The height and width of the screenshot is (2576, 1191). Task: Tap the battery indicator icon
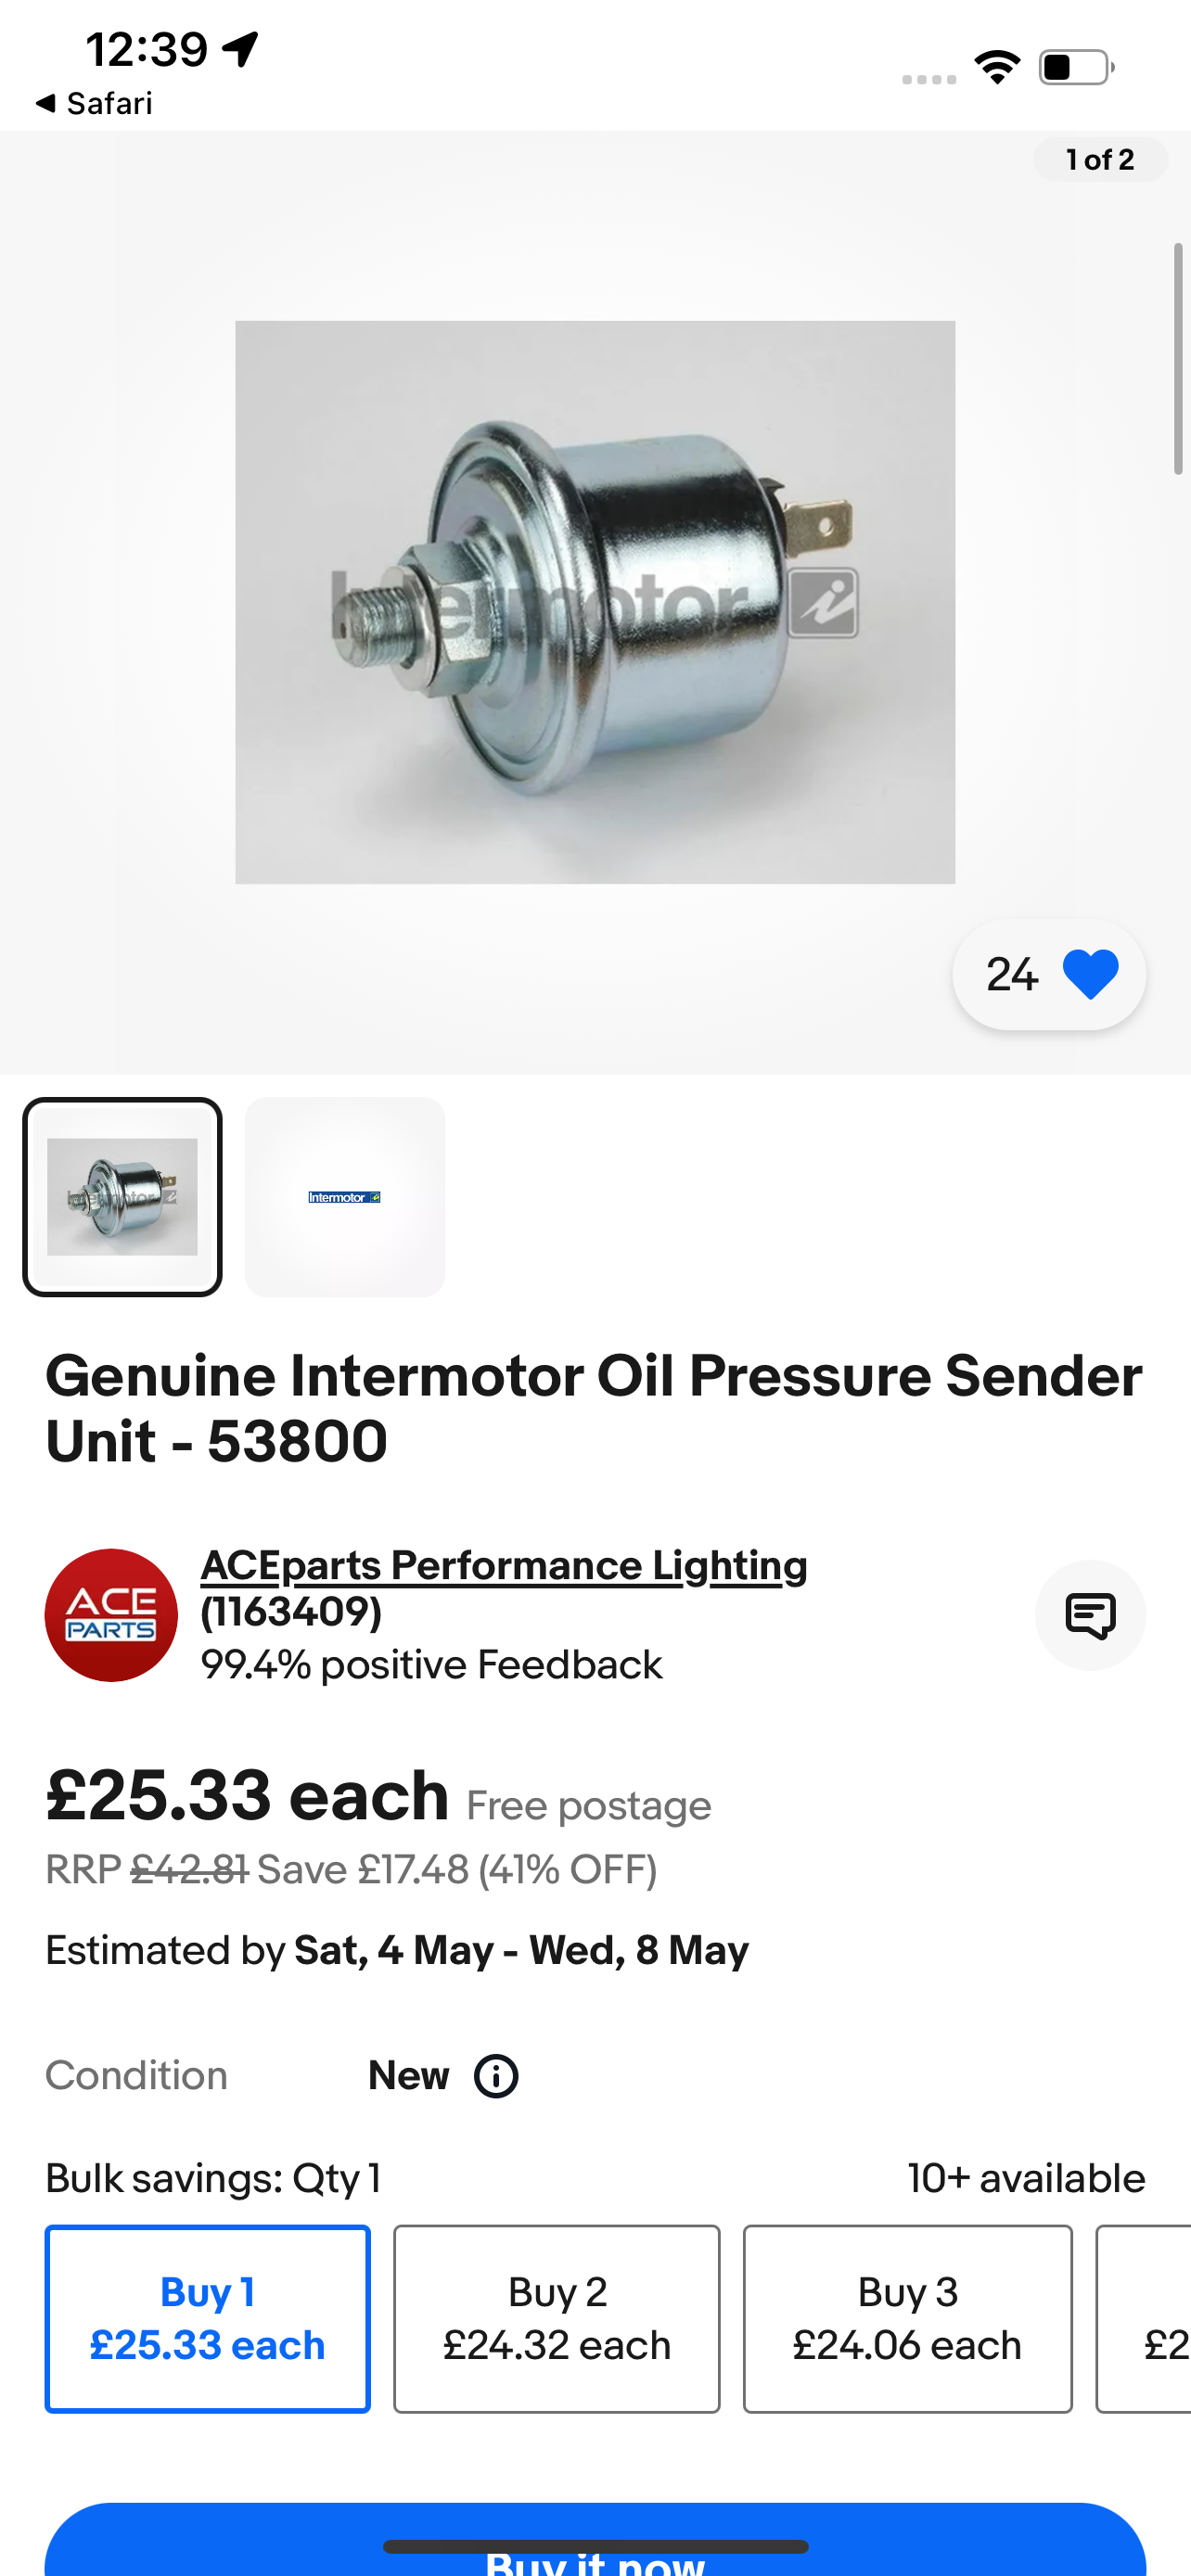[x=1076, y=68]
